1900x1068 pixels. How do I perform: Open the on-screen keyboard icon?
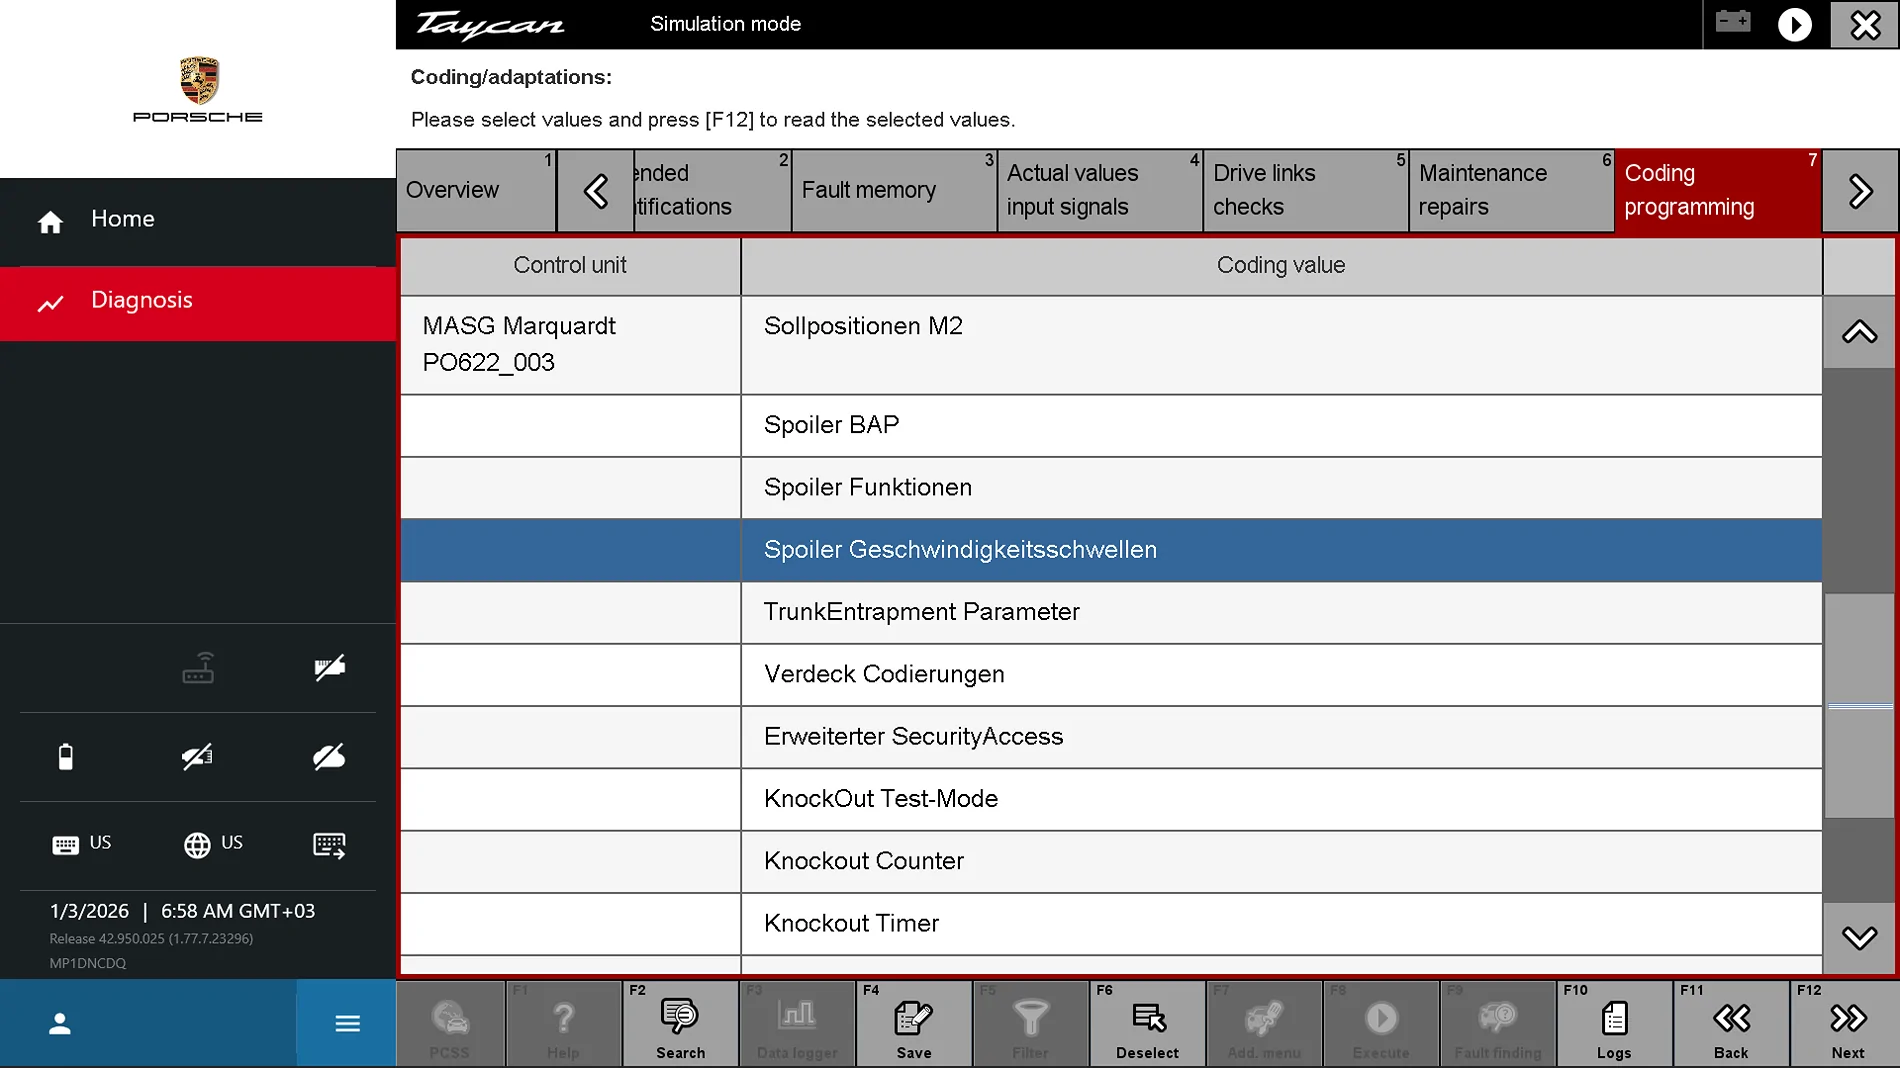click(329, 845)
